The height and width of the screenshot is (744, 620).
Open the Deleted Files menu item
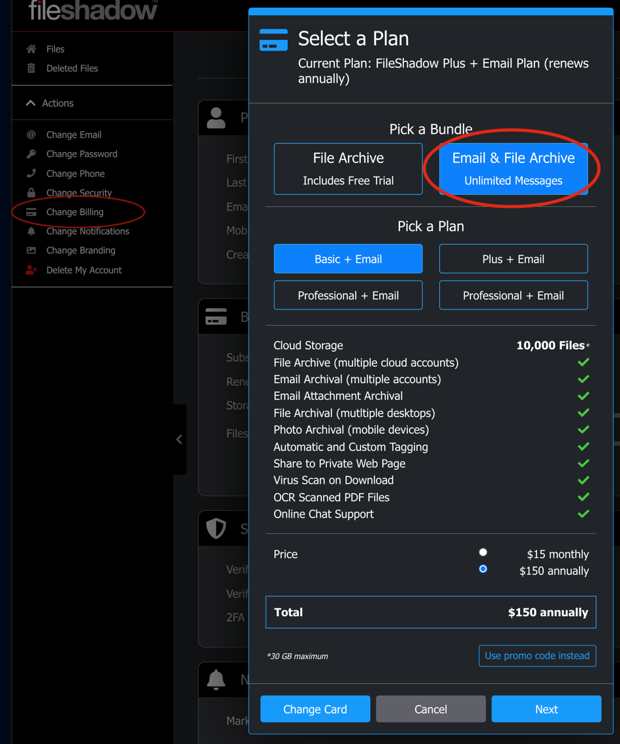72,68
